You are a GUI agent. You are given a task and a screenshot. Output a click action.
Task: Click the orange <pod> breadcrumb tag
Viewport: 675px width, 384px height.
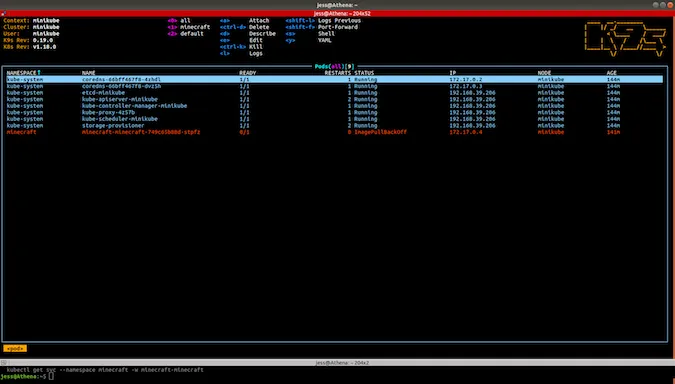15,349
